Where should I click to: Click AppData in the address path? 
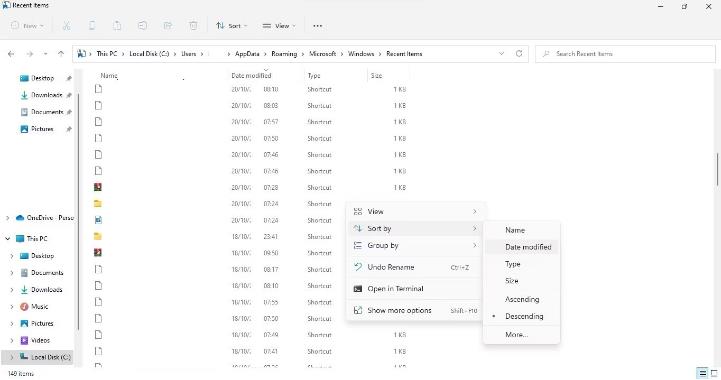click(247, 54)
